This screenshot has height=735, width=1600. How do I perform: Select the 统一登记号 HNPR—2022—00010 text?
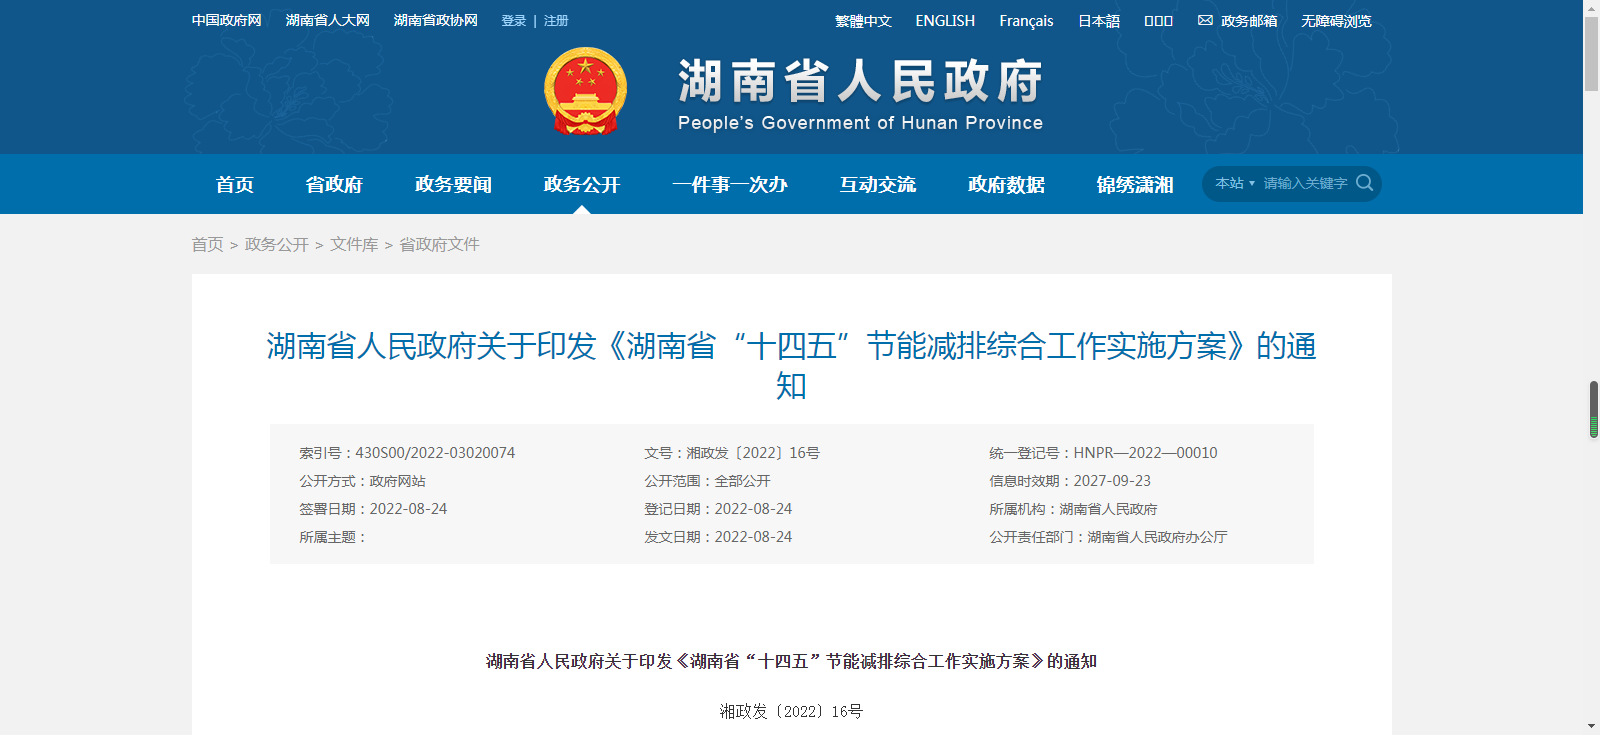1103,453
